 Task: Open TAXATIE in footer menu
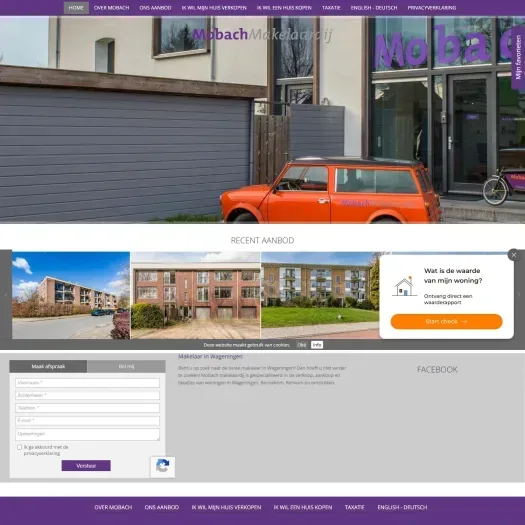[x=355, y=507]
